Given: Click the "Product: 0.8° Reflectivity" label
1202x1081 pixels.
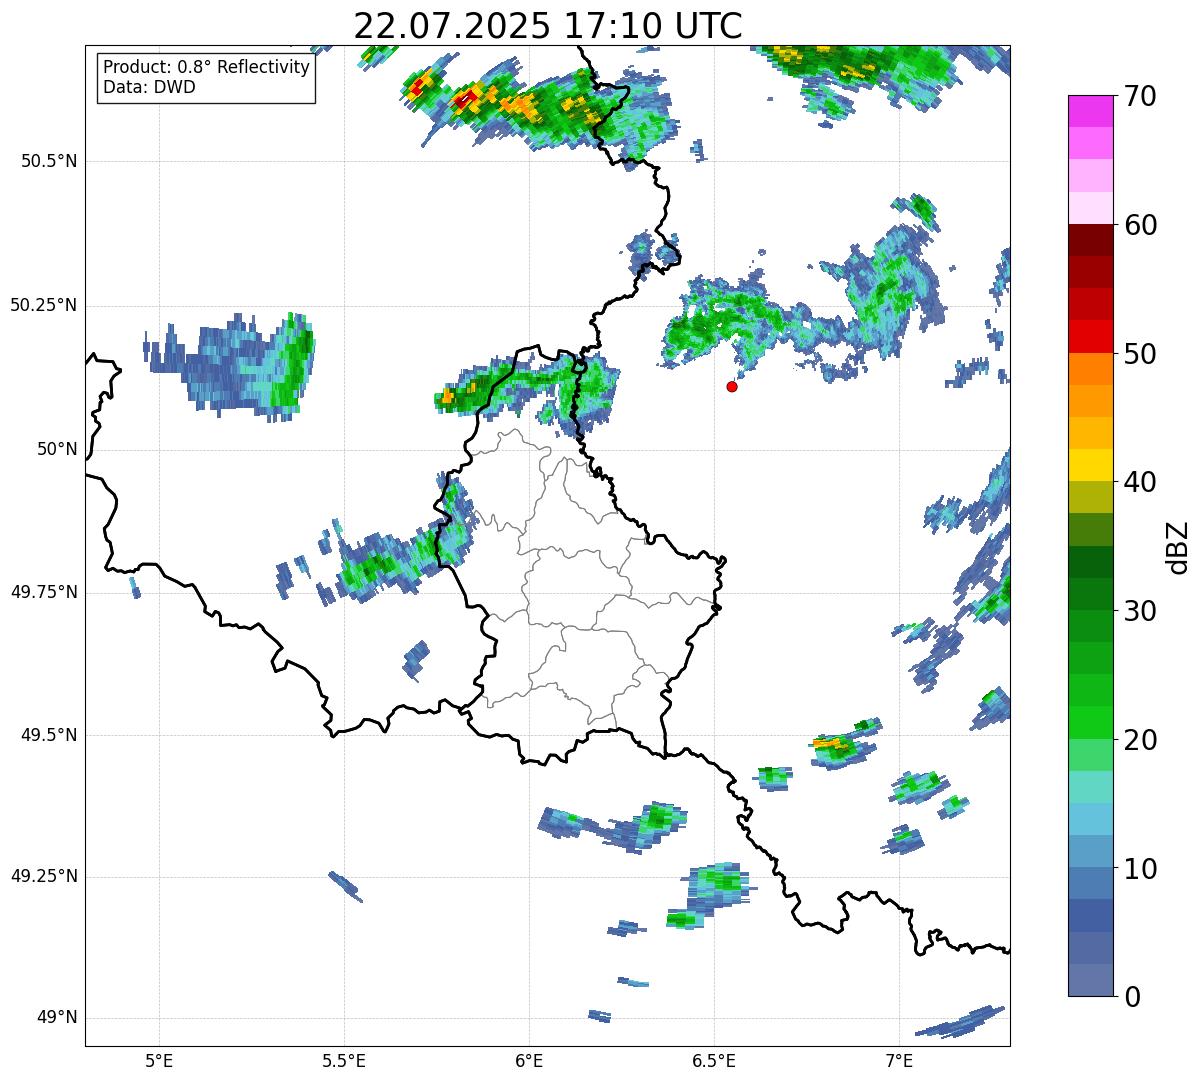Looking at the screenshot, I should (207, 67).
